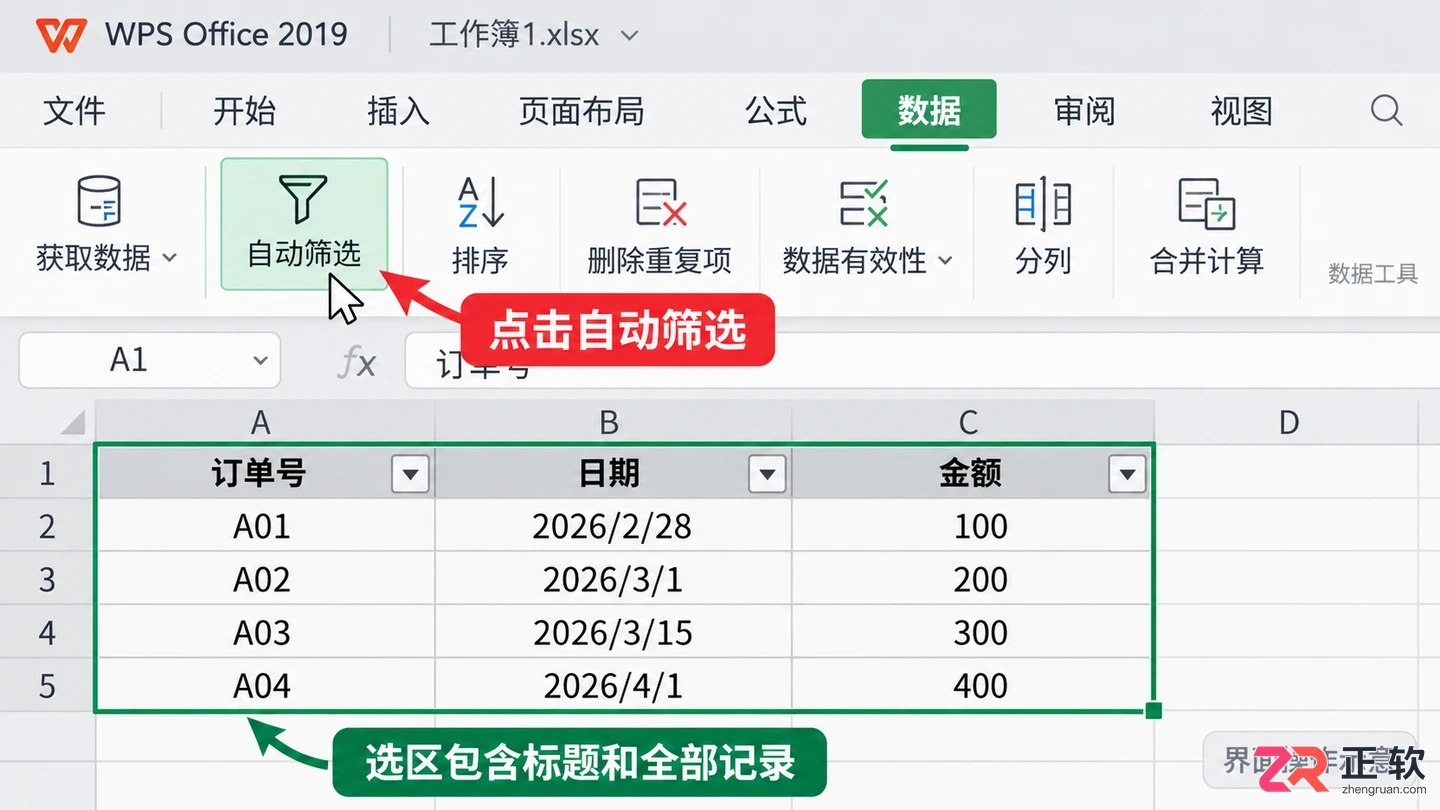Open the 日期 column filter dropdown
This screenshot has height=810, width=1440.
pyautogui.click(x=767, y=474)
